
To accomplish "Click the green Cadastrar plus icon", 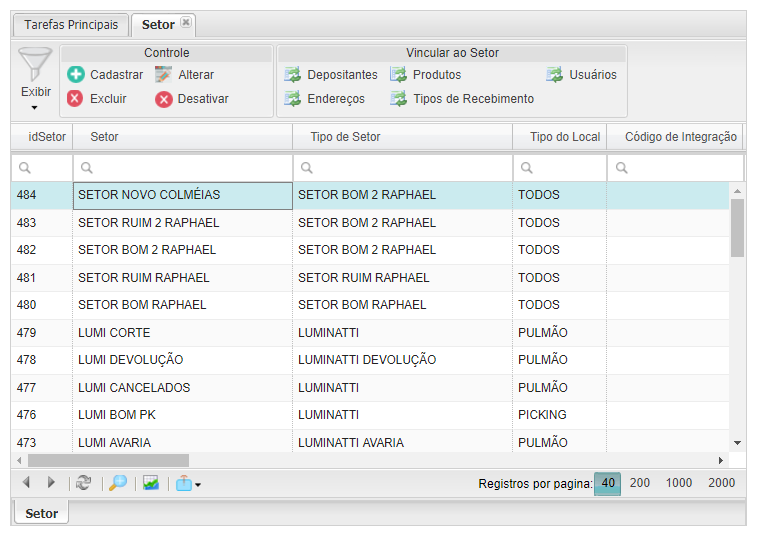I will (x=75, y=74).
